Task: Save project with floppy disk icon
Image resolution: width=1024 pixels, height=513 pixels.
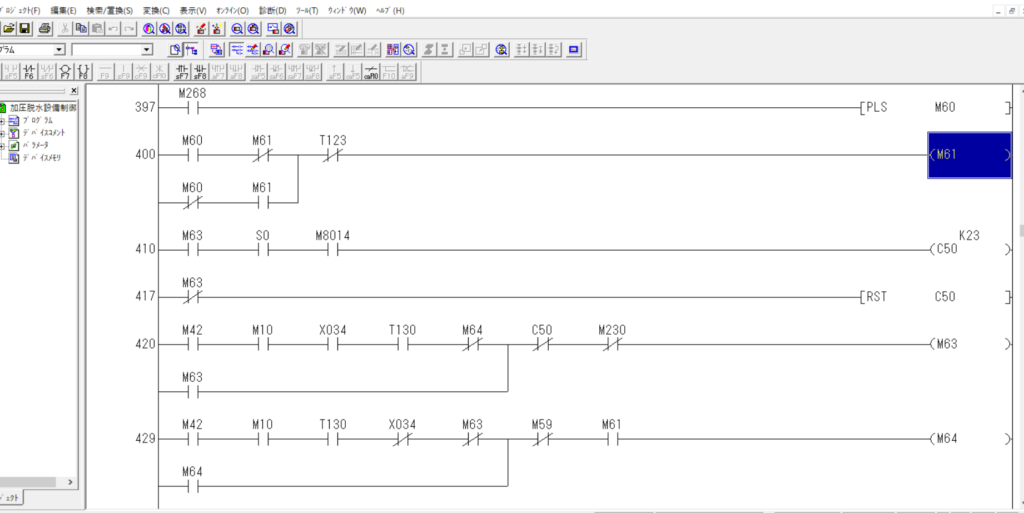Action: (25, 29)
